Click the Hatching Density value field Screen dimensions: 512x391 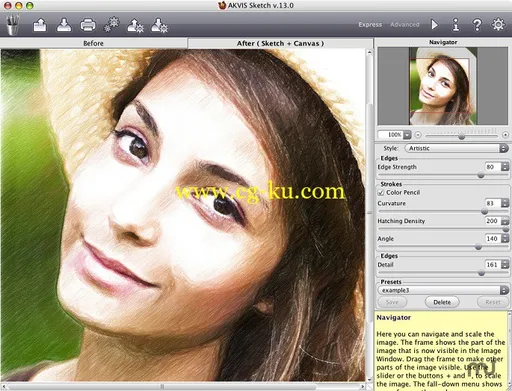(493, 221)
